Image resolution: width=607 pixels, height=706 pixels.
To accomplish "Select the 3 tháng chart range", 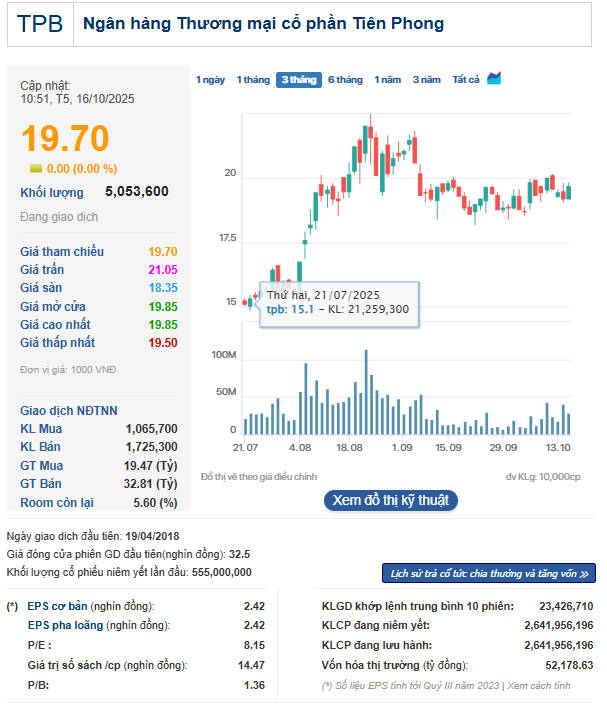I will (x=298, y=80).
